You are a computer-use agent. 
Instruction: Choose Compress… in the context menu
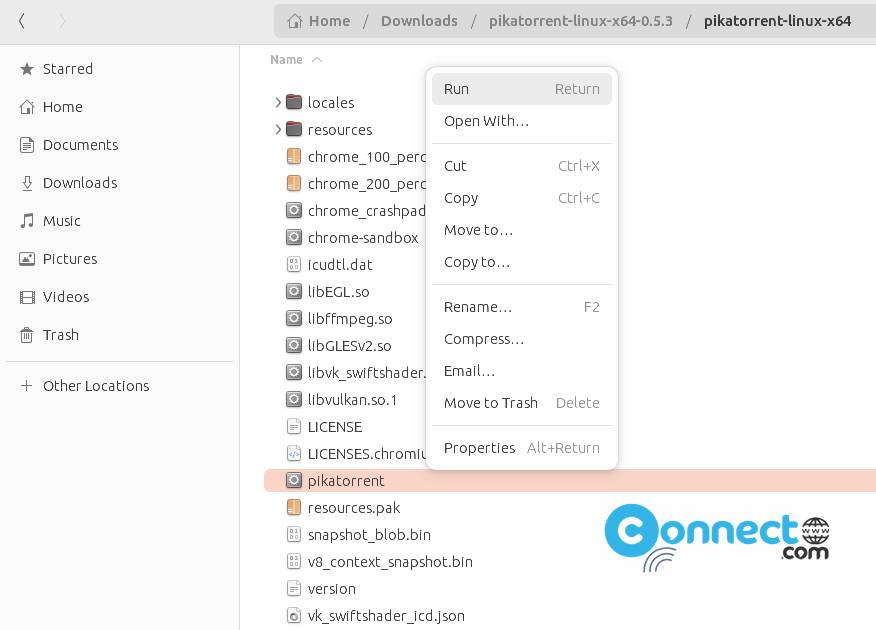tap(522, 339)
